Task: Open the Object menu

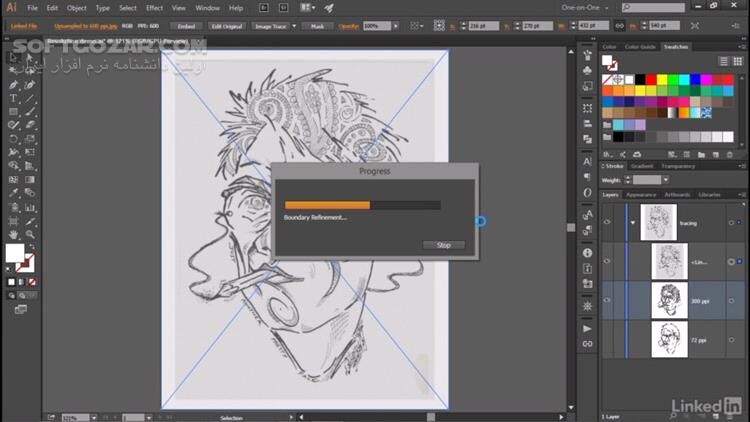Action: pyautogui.click(x=77, y=8)
